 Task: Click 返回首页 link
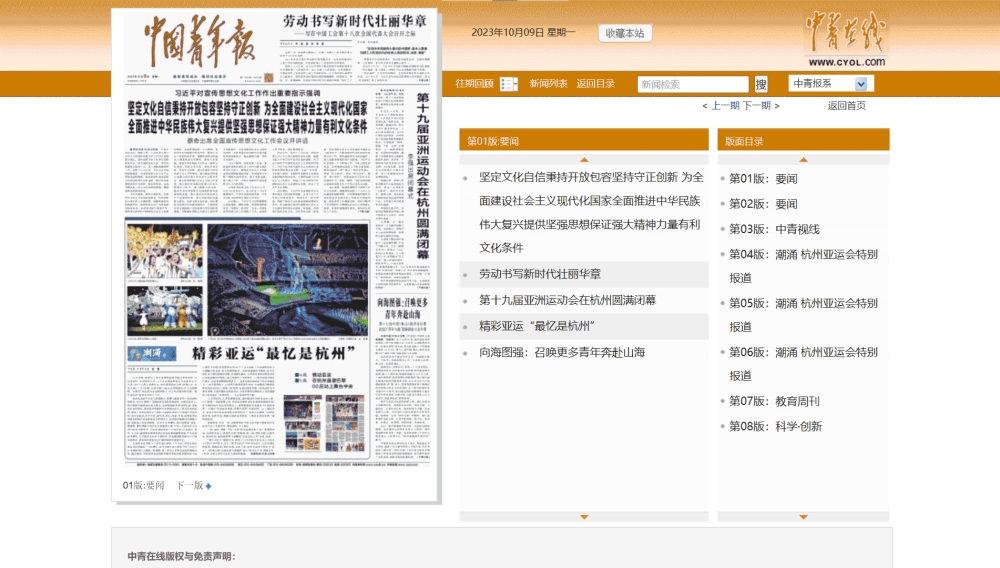point(846,105)
